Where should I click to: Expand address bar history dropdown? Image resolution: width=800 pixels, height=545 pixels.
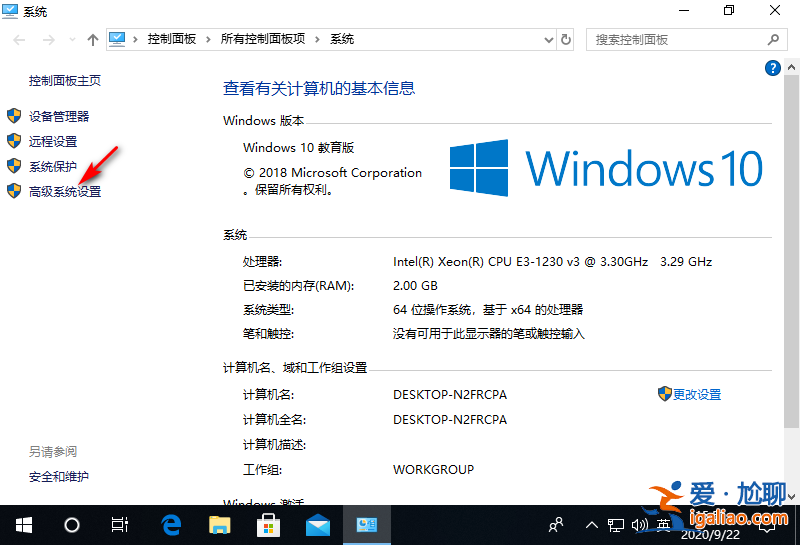tap(548, 40)
